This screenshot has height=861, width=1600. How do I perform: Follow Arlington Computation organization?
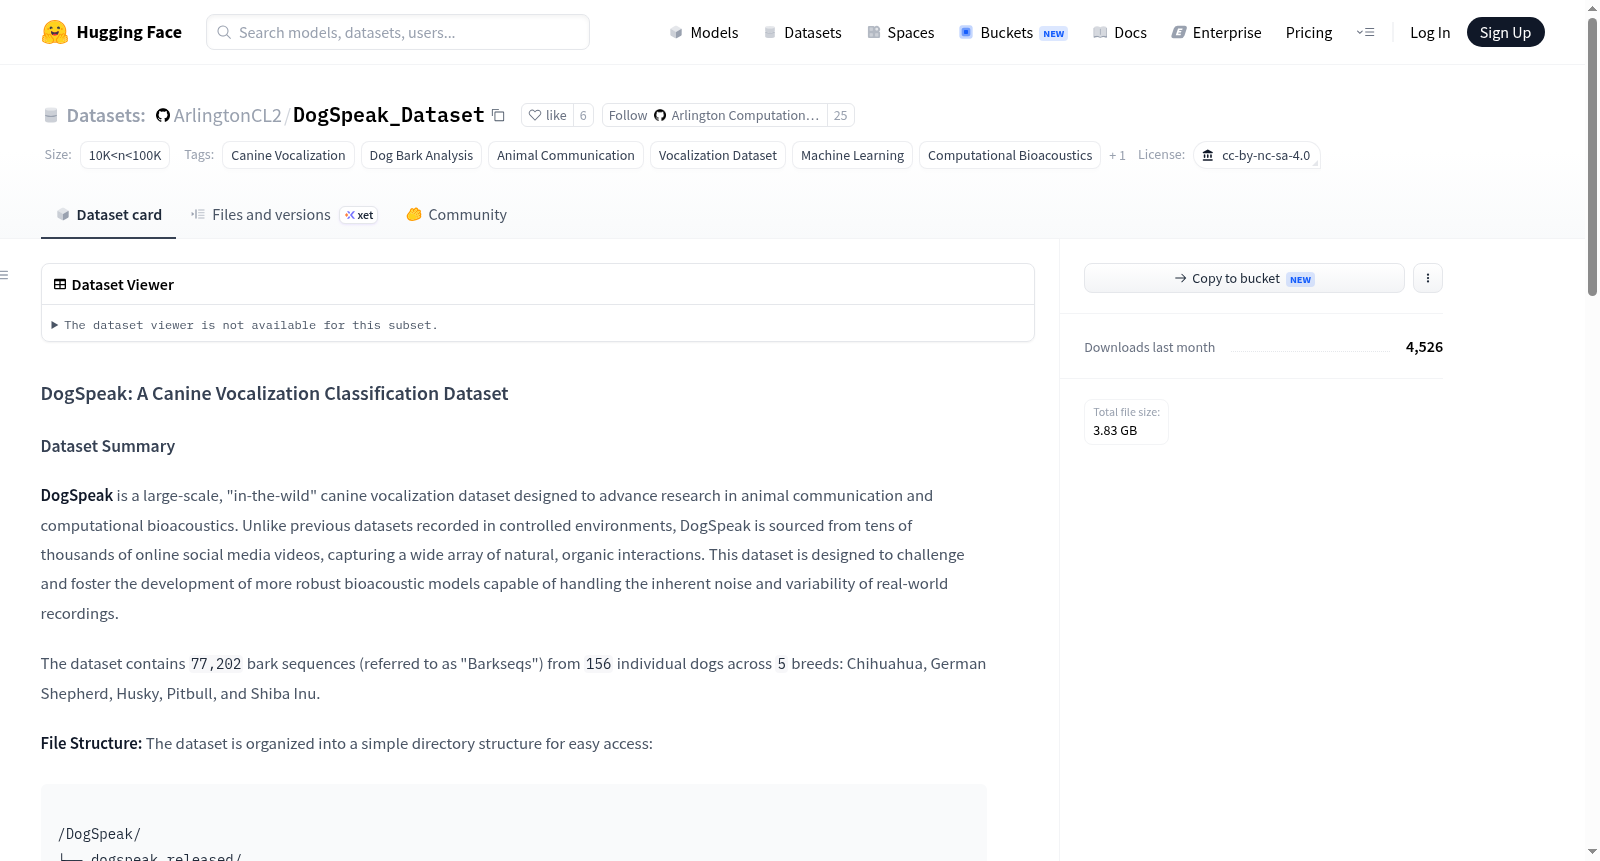714,115
